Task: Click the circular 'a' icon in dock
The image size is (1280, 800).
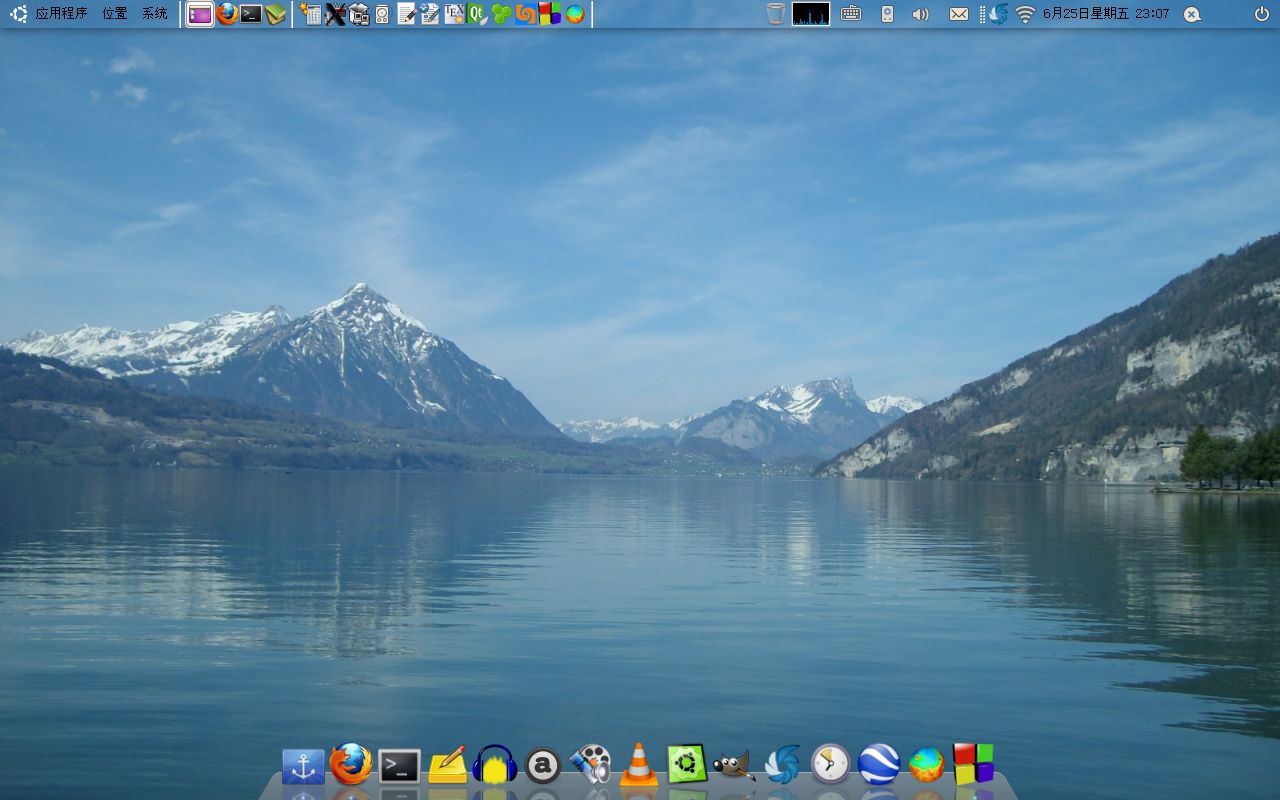Action: [x=543, y=766]
